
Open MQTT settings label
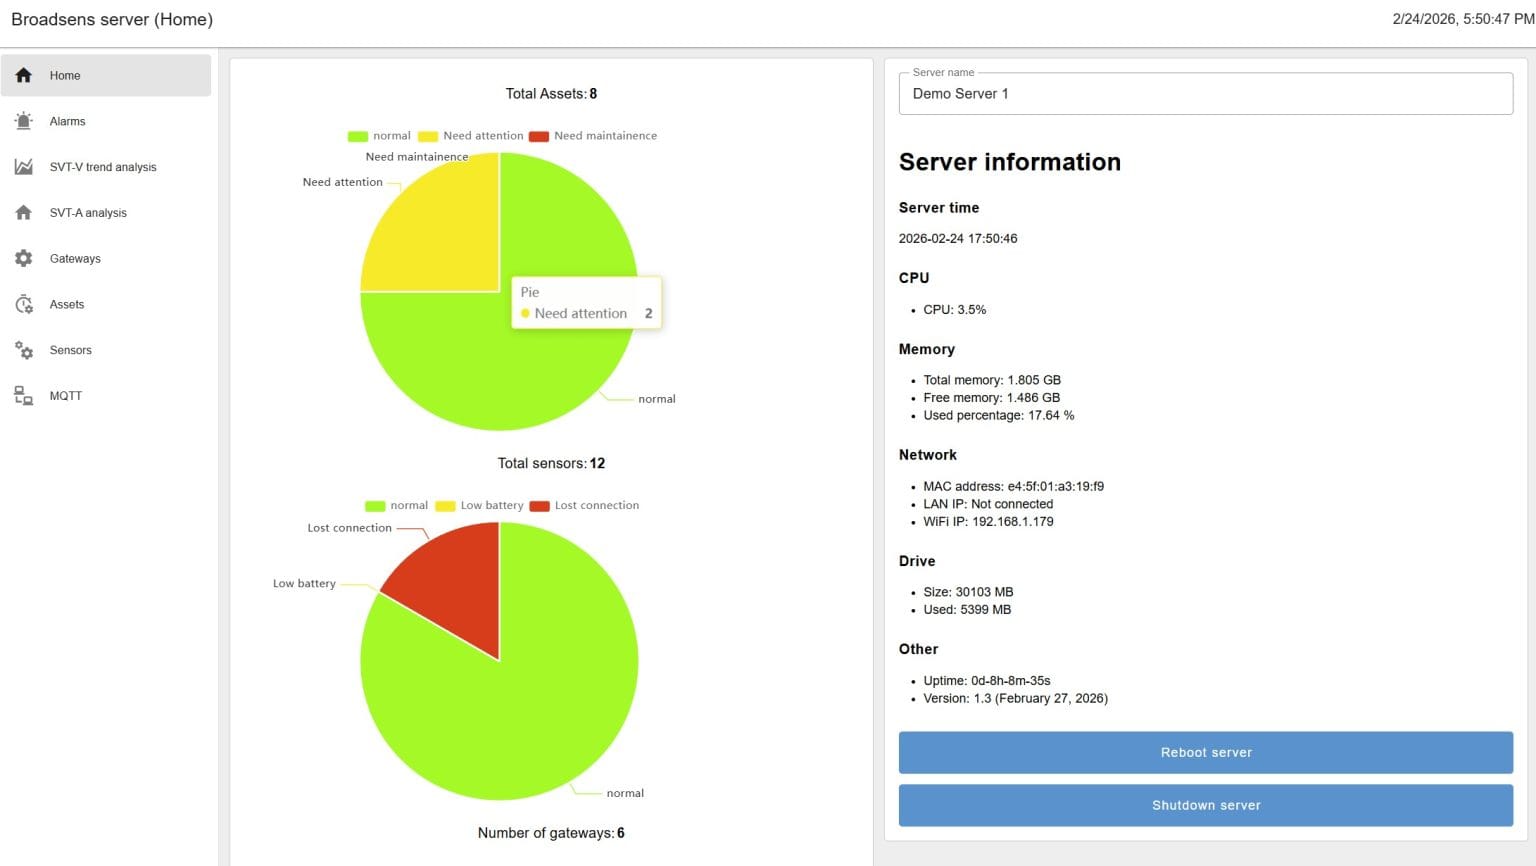66,396
